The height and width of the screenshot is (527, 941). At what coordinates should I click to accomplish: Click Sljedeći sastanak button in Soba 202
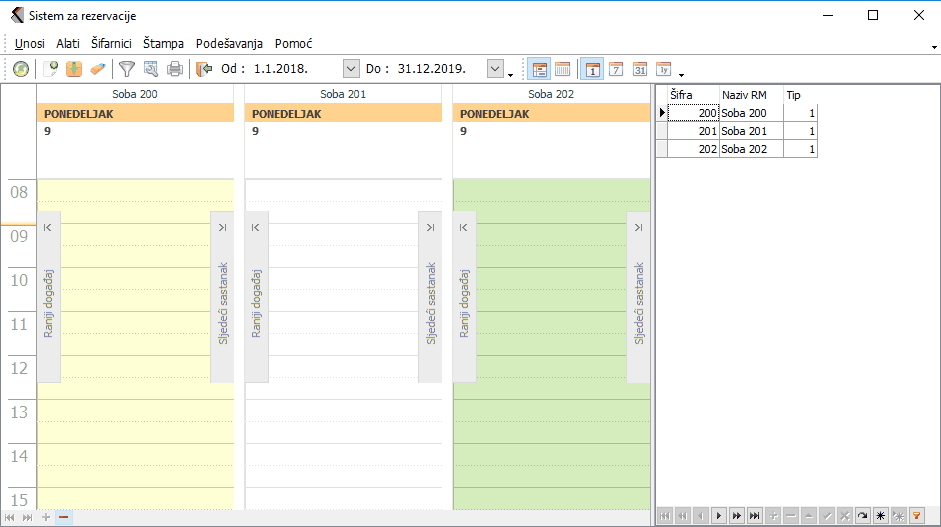point(639,297)
